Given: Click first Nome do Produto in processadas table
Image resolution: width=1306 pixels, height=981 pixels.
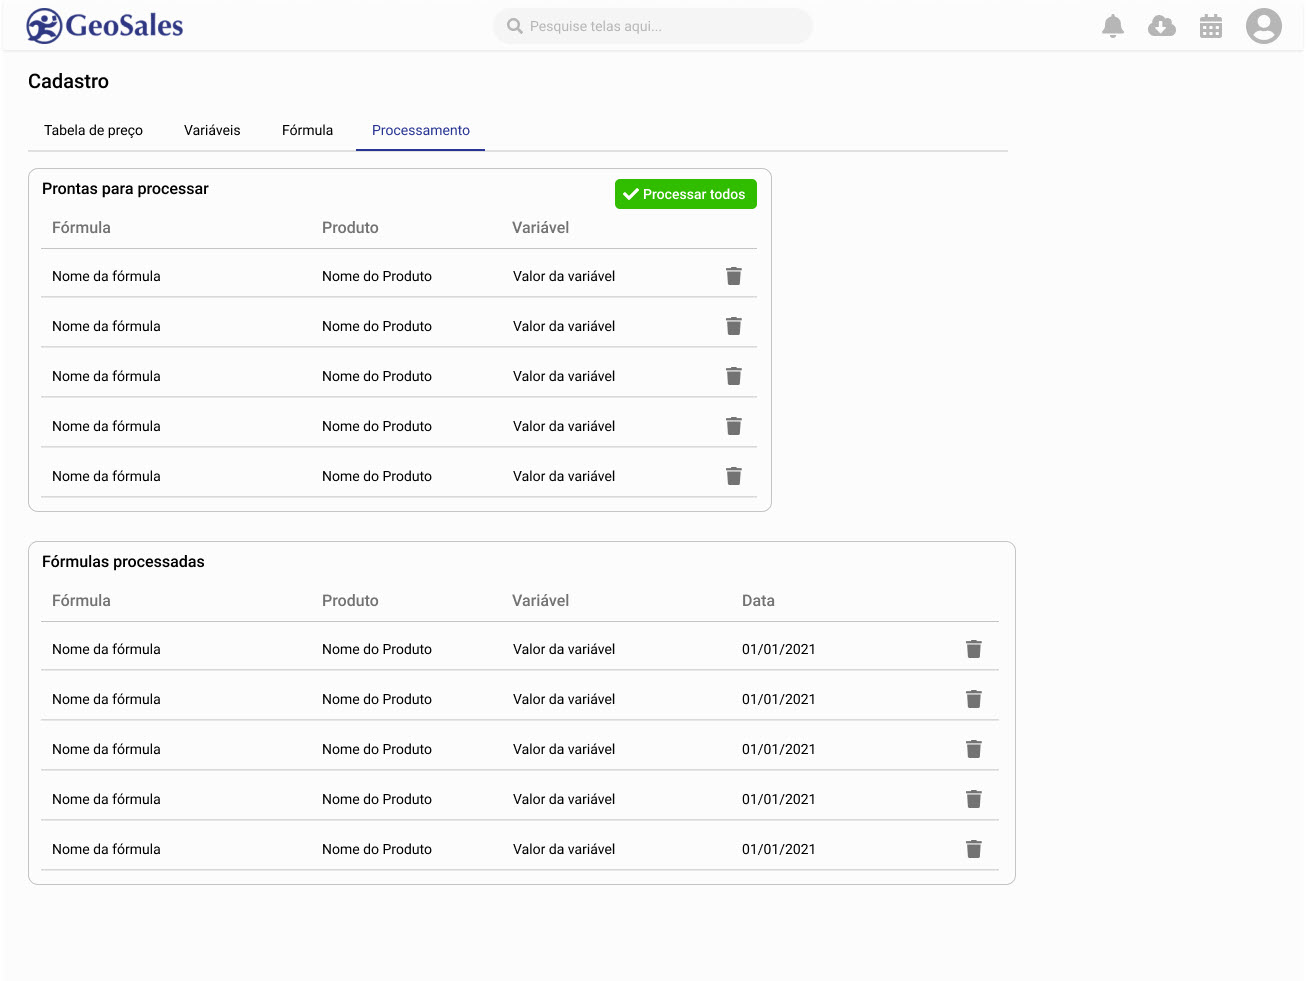Looking at the screenshot, I should (377, 649).
